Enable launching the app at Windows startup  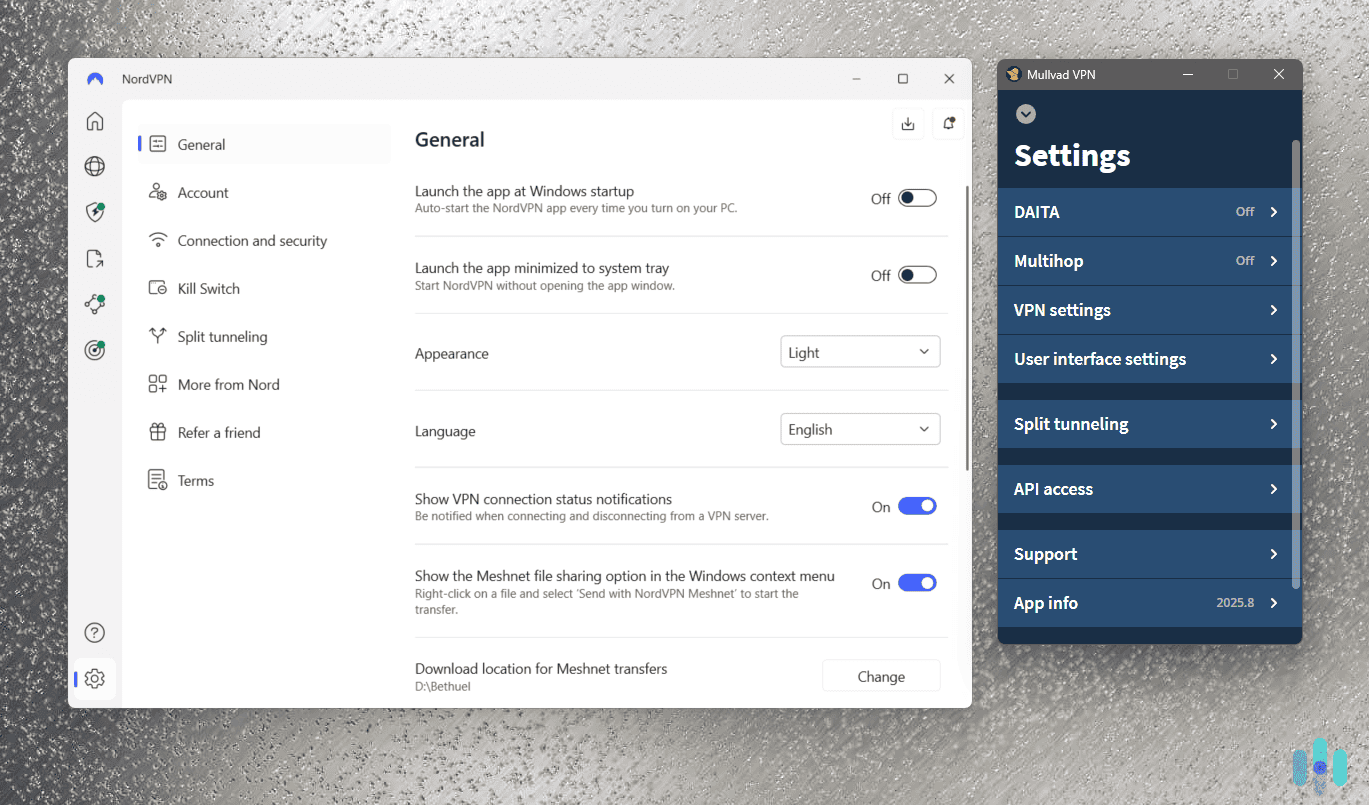[917, 197]
